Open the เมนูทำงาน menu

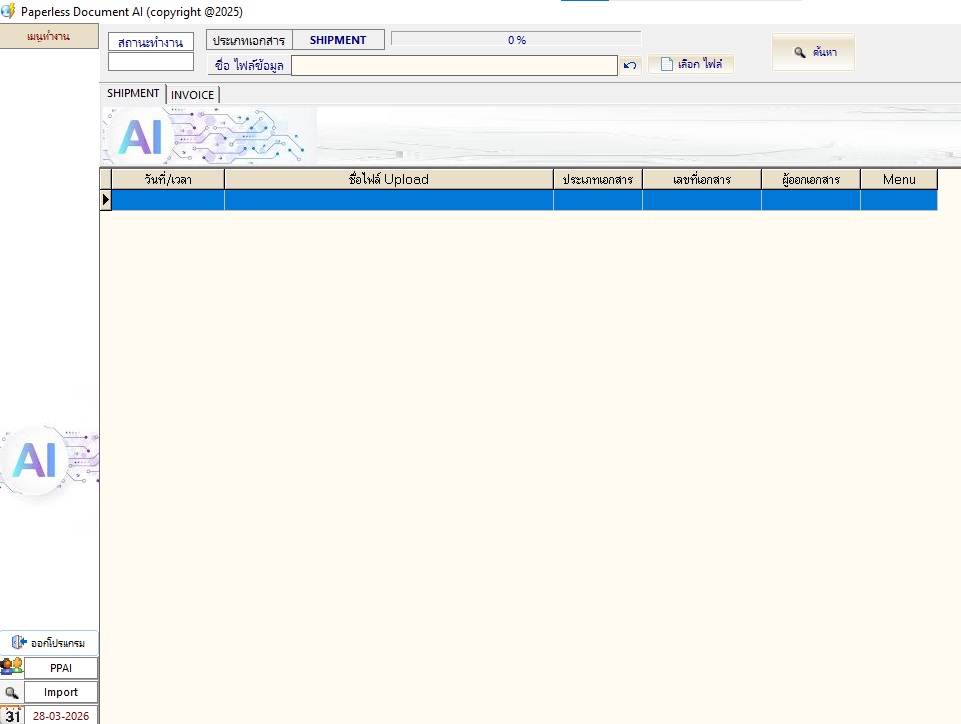[48, 37]
